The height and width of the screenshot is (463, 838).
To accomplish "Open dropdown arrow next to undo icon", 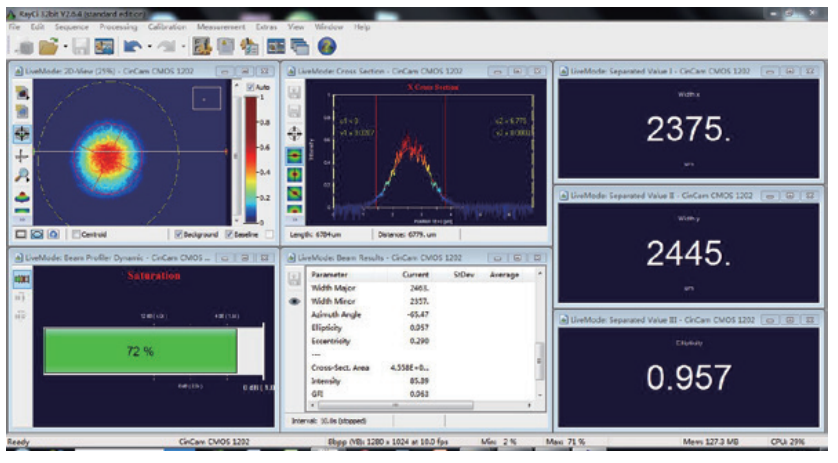I will click(148, 47).
